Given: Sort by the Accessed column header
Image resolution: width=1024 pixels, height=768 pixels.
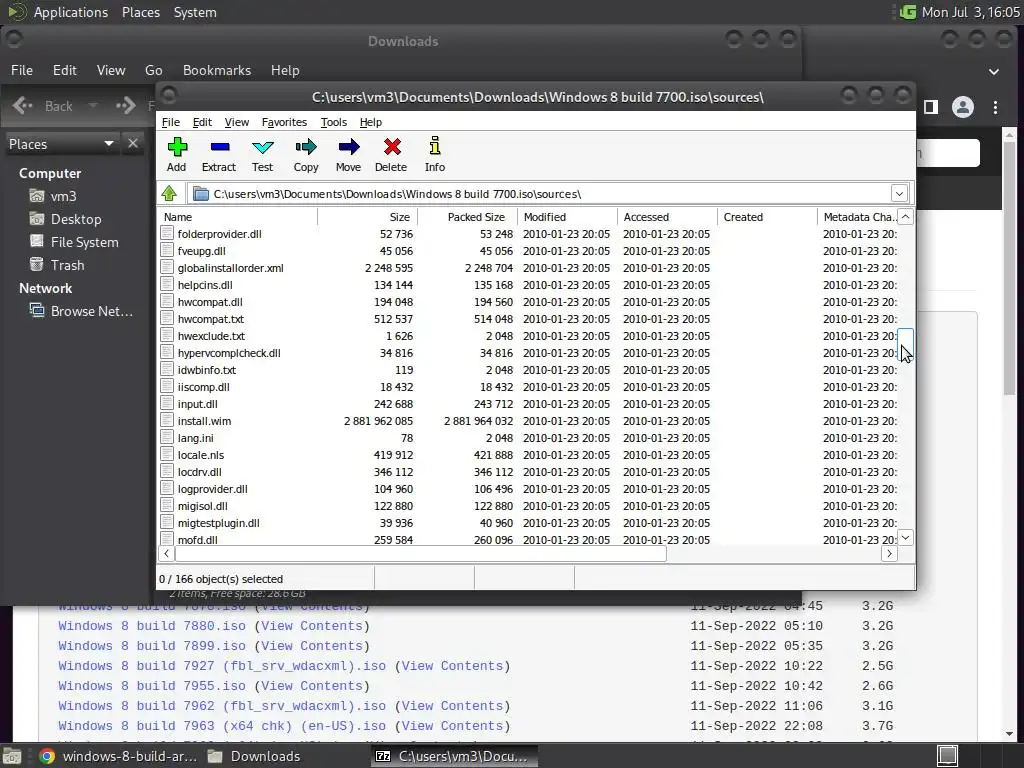Looking at the screenshot, I should click(x=667, y=217).
